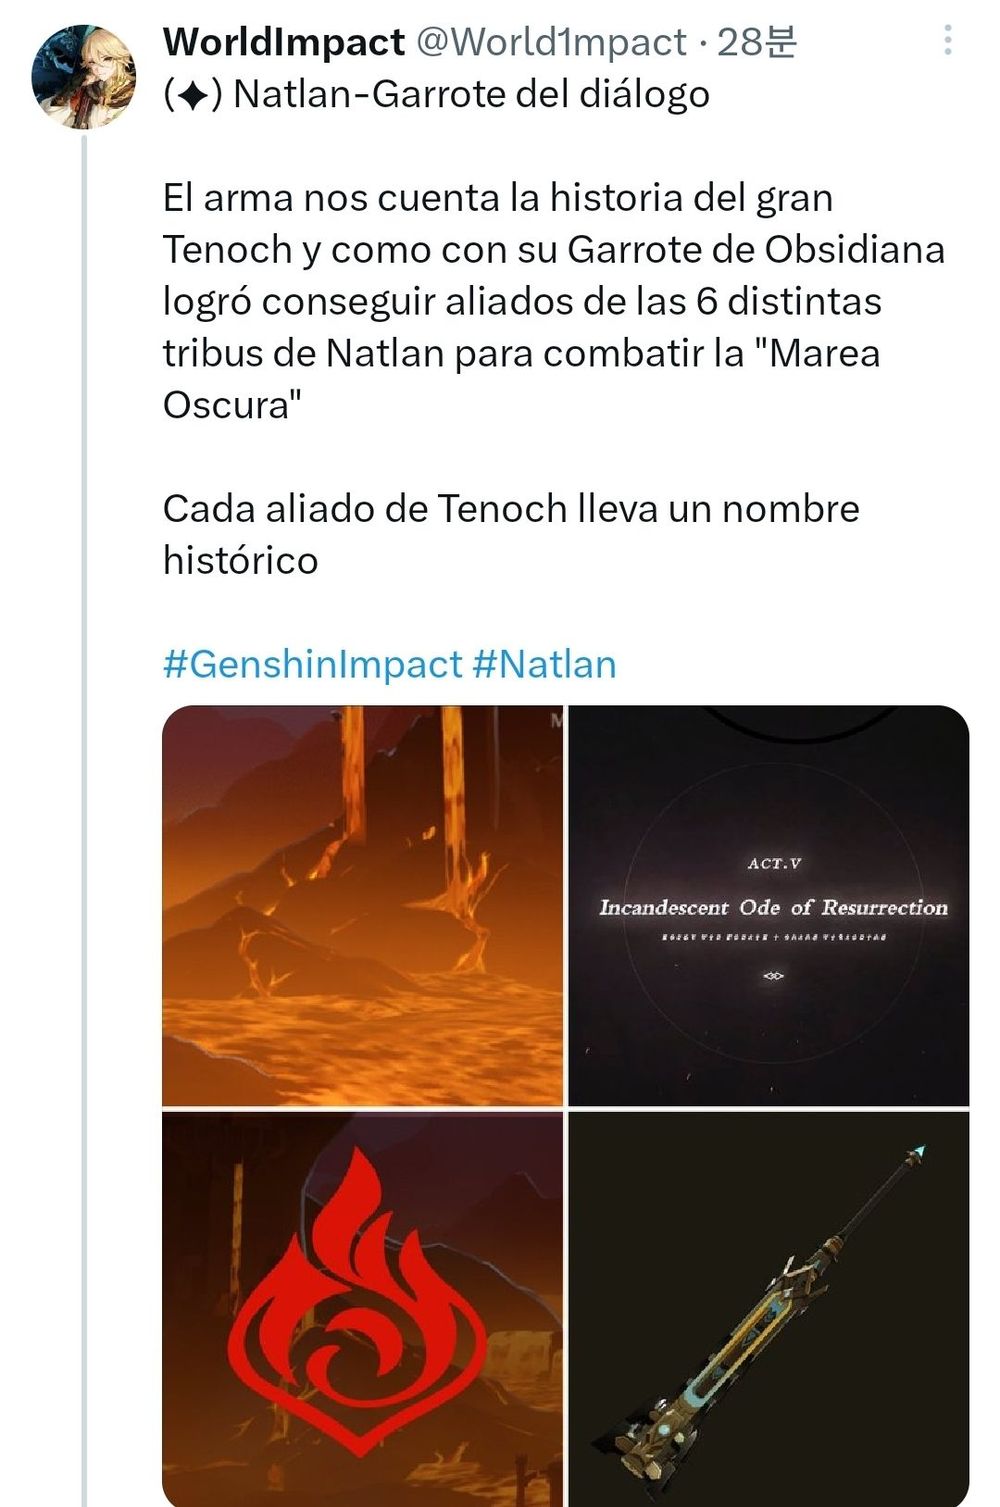The height and width of the screenshot is (1507, 1000).
Task: Click the 'ACT. V' label in the image
Action: pos(774,863)
